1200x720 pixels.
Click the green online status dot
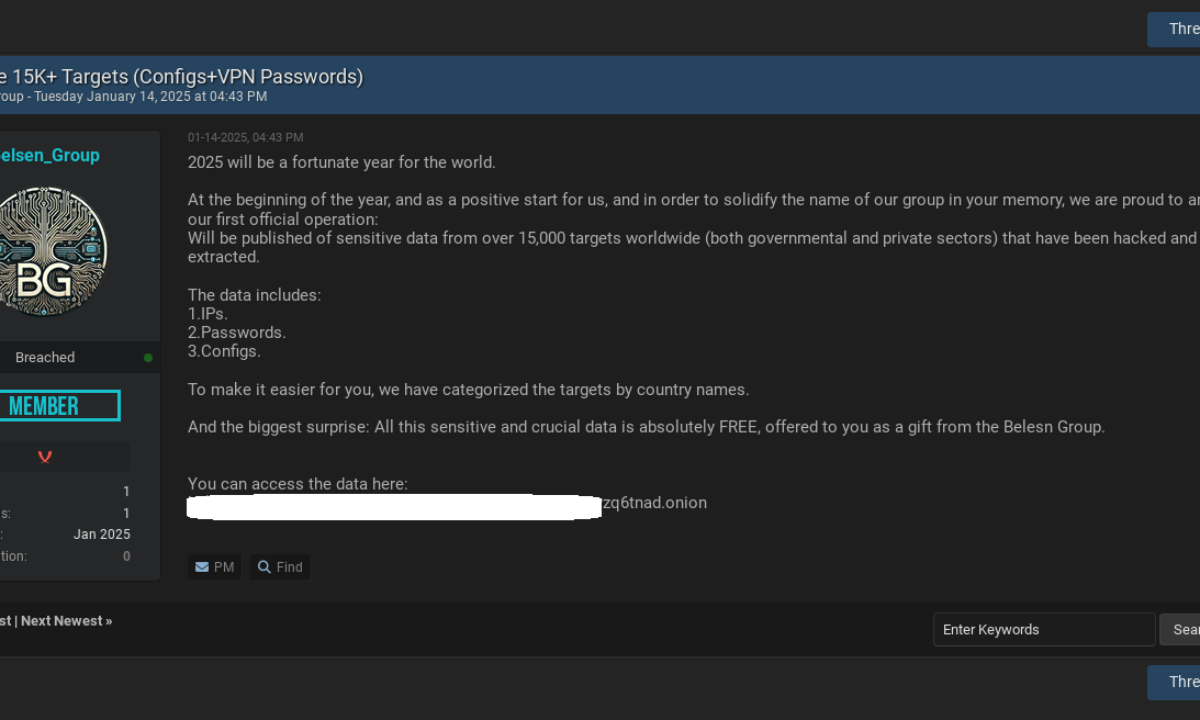148,357
